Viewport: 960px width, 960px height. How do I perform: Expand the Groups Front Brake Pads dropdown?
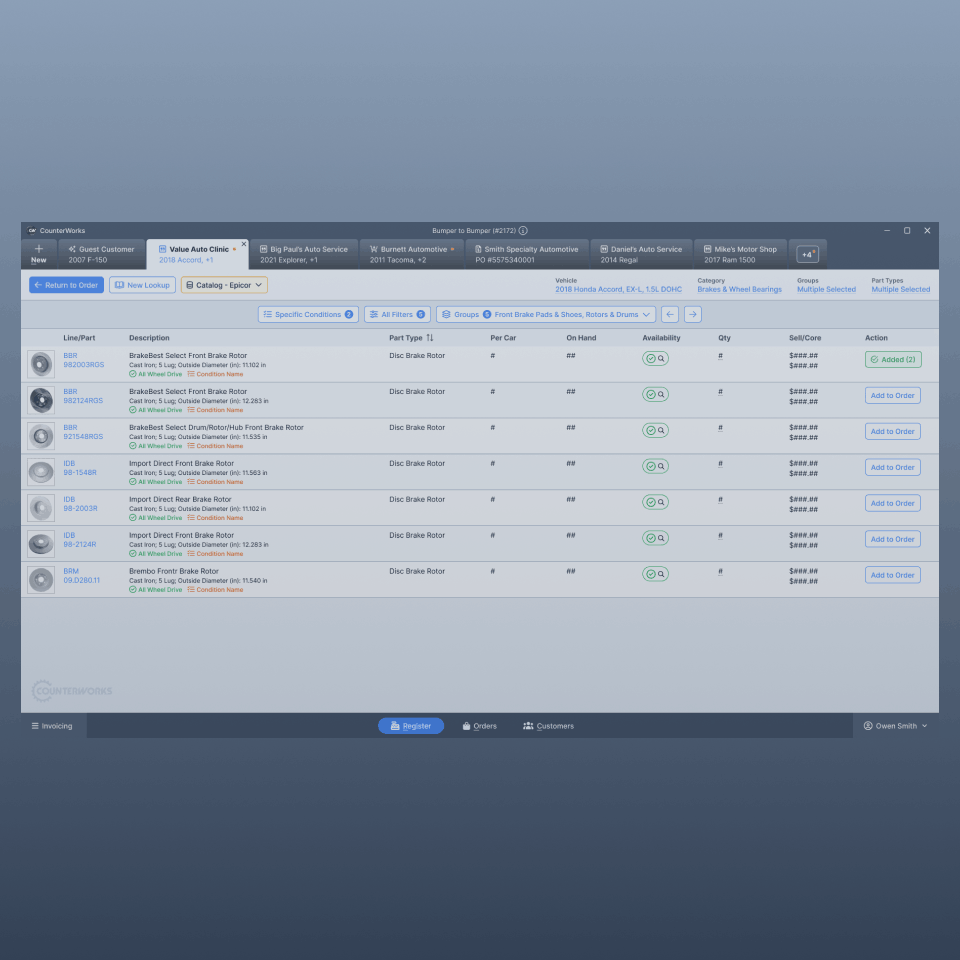(546, 314)
